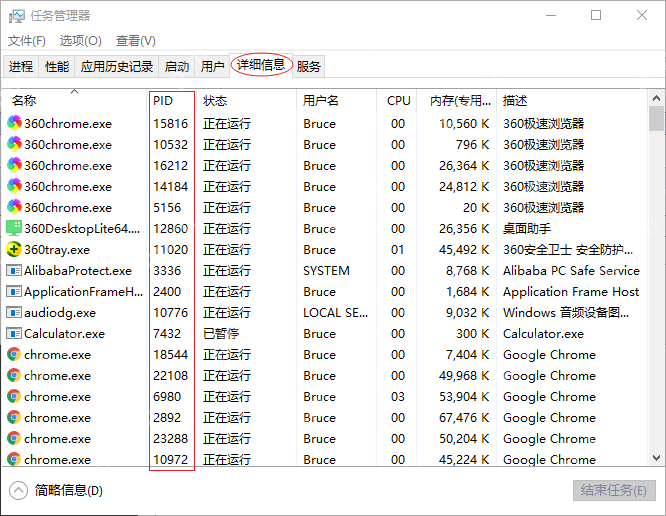Click chrome.exe icon with PID 18544
Viewport: 666px width, 516px height.
point(14,354)
